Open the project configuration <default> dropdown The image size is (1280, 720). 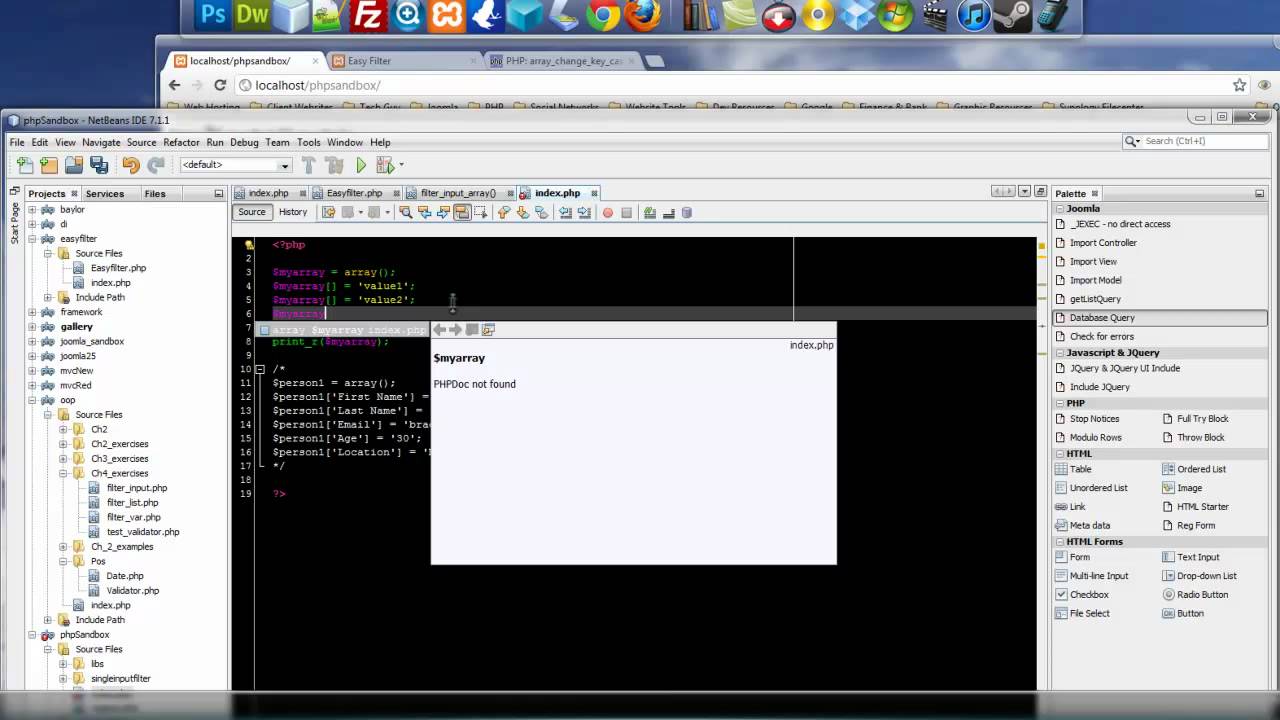click(x=236, y=165)
